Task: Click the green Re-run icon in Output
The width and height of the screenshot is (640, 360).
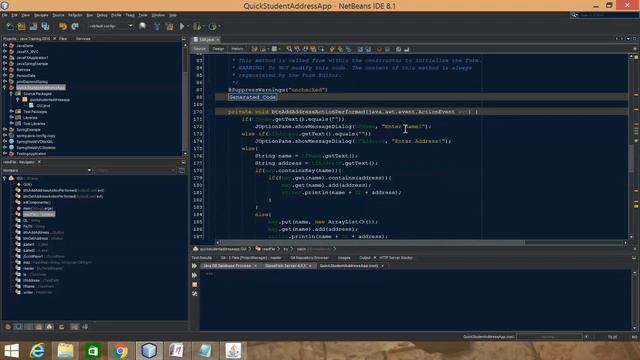Action: coord(194,266)
